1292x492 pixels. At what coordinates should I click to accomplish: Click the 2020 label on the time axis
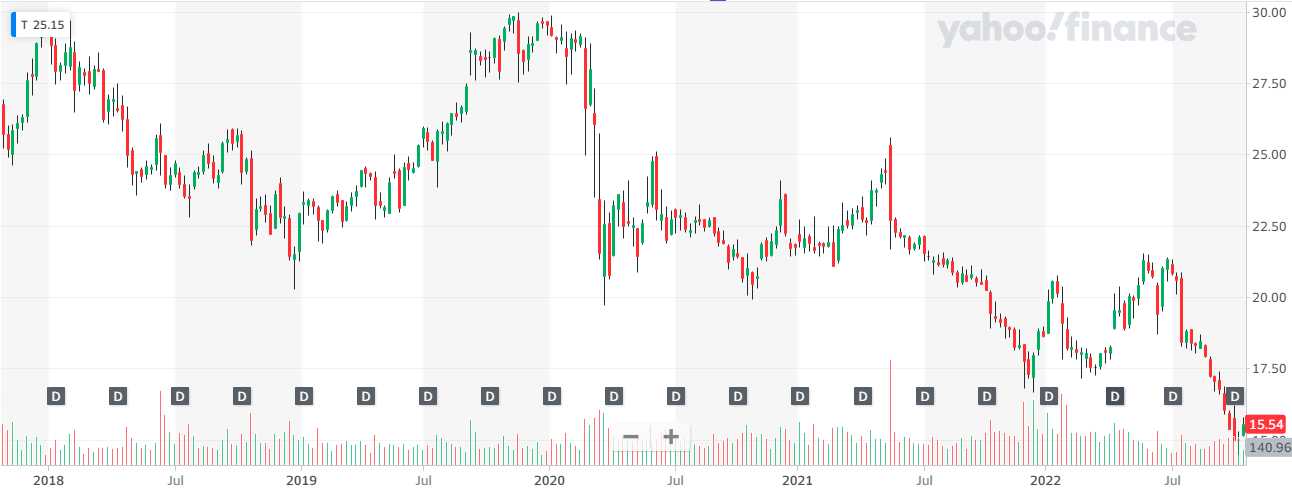tap(549, 478)
